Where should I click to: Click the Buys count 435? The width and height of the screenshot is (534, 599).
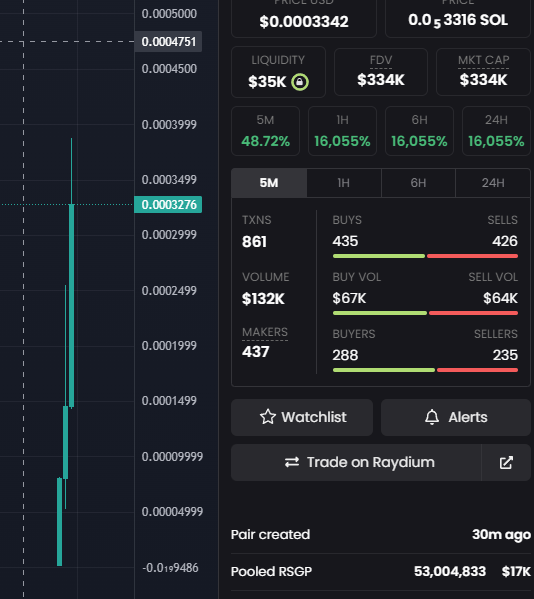345,241
